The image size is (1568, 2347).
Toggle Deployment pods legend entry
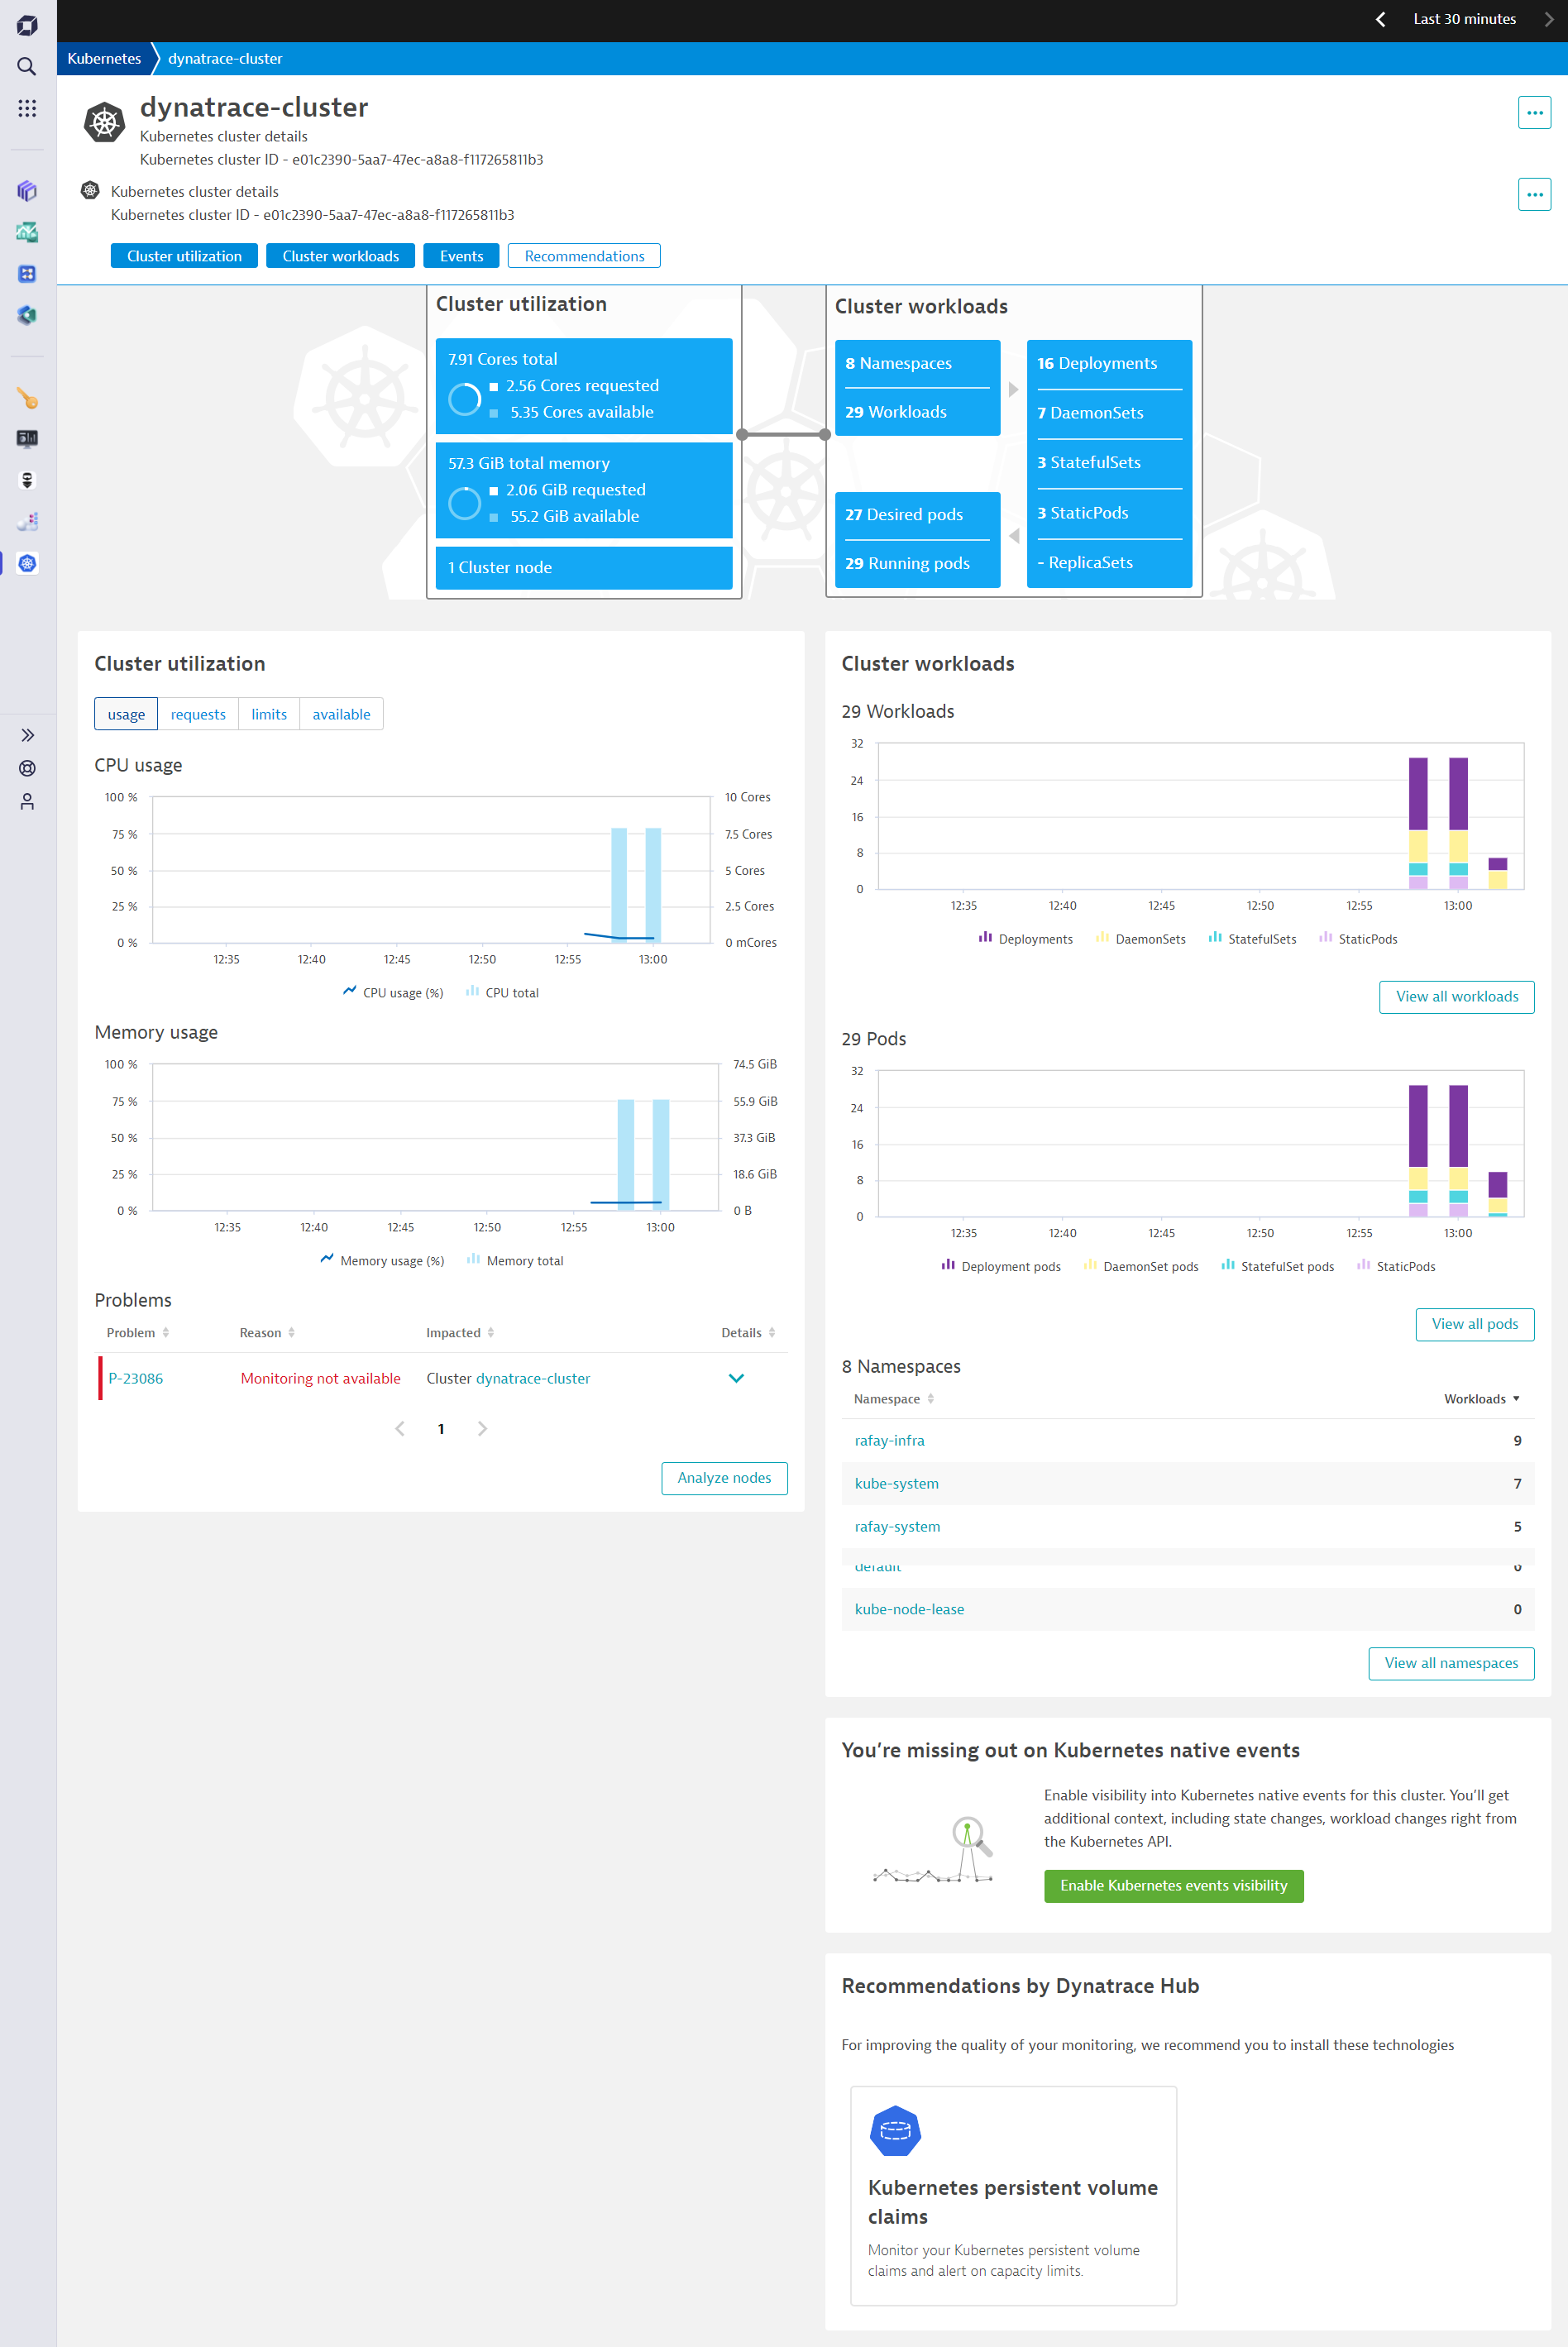point(1001,1266)
